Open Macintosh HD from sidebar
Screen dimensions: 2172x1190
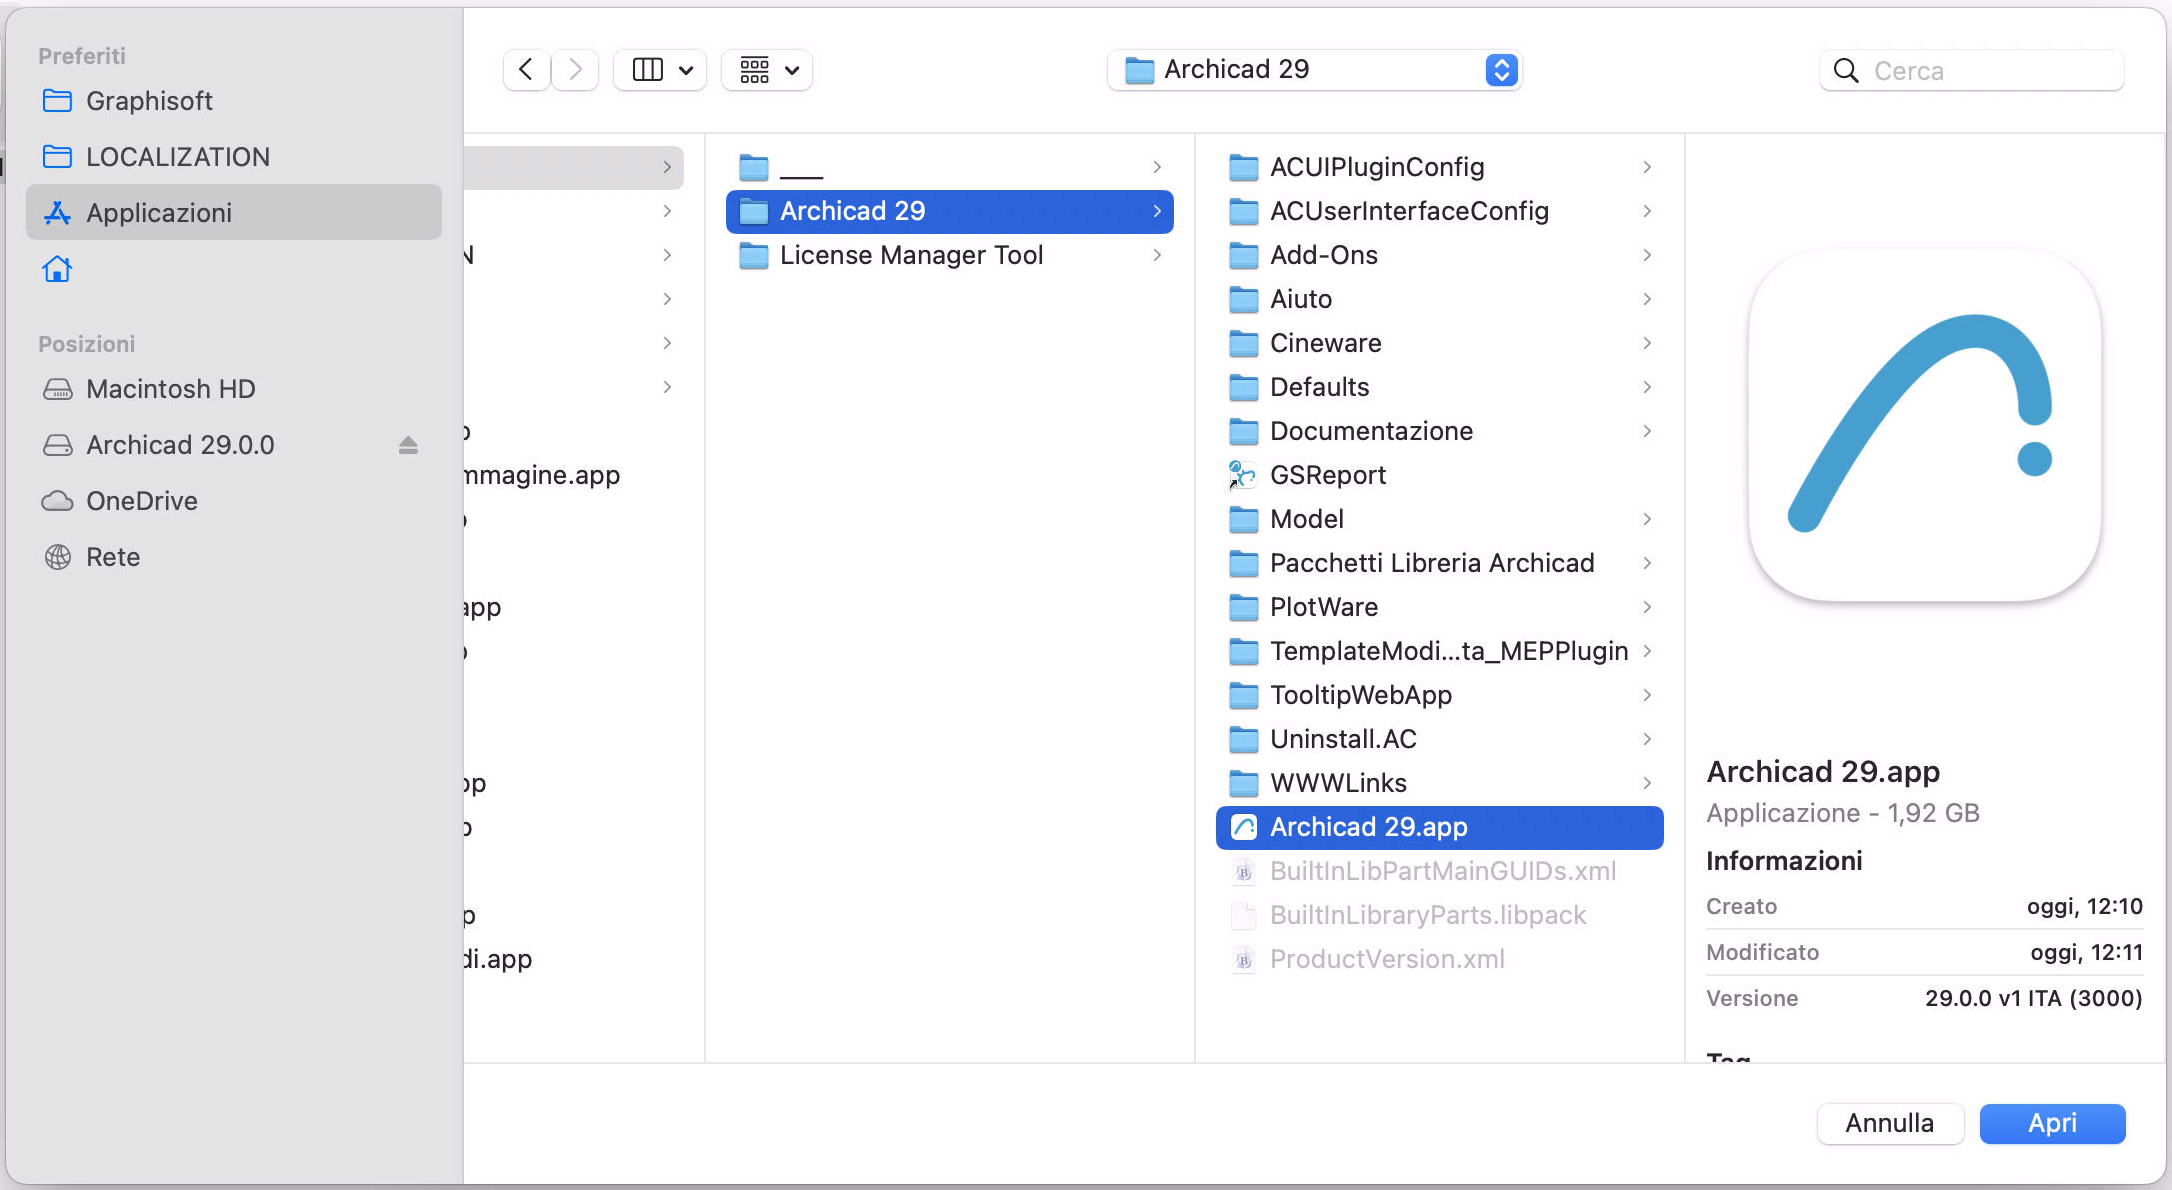tap(170, 389)
